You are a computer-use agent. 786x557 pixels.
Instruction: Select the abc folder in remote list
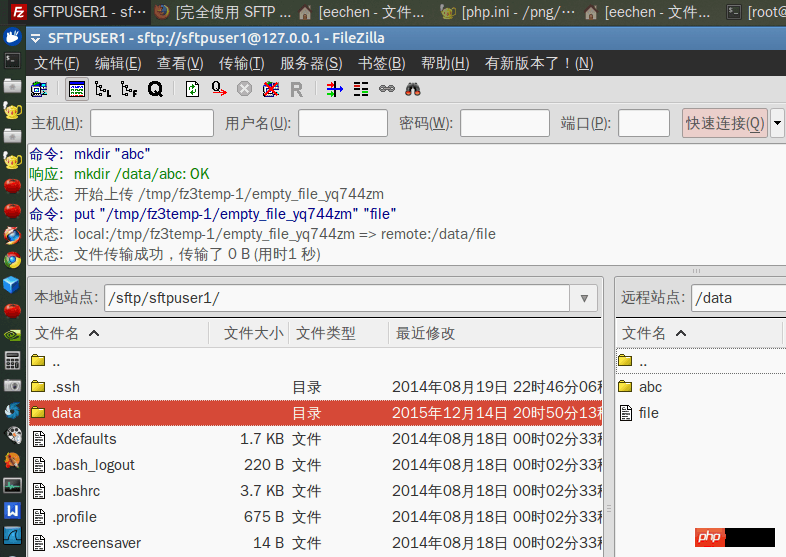point(701,387)
